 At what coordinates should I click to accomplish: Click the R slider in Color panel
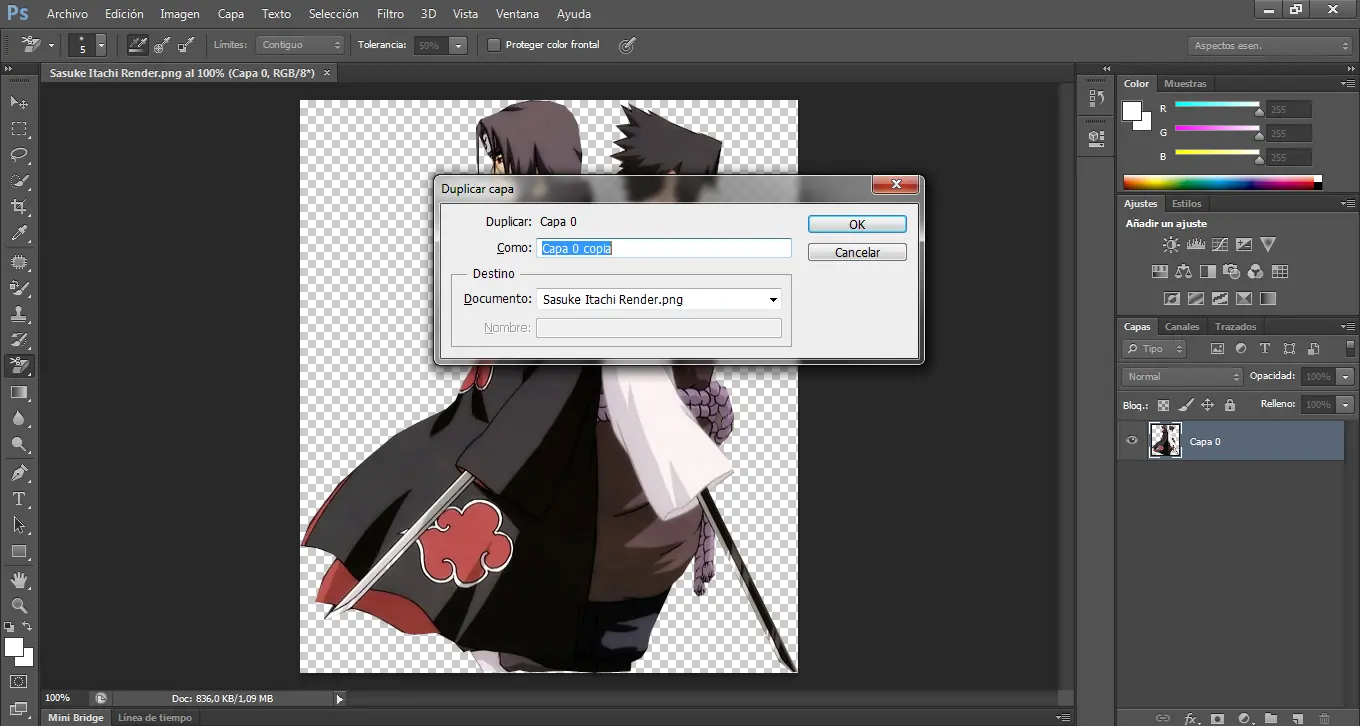tap(1217, 106)
